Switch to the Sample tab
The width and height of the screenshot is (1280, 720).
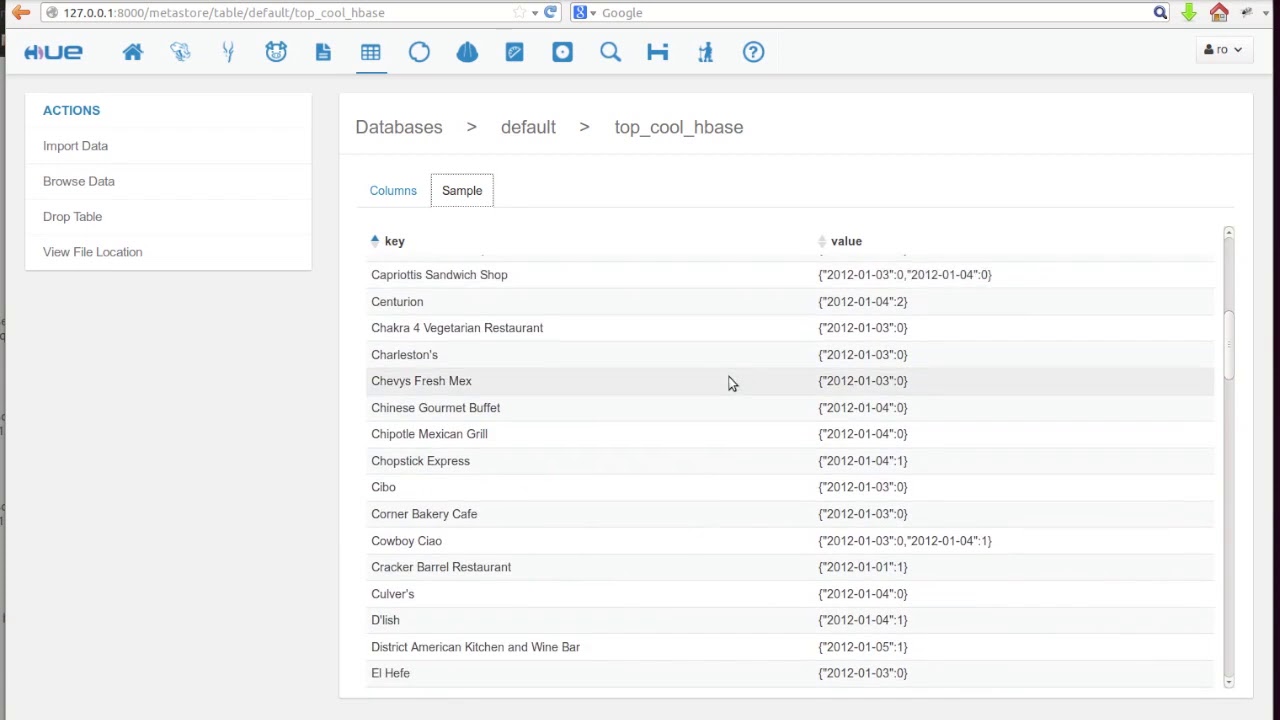(462, 191)
